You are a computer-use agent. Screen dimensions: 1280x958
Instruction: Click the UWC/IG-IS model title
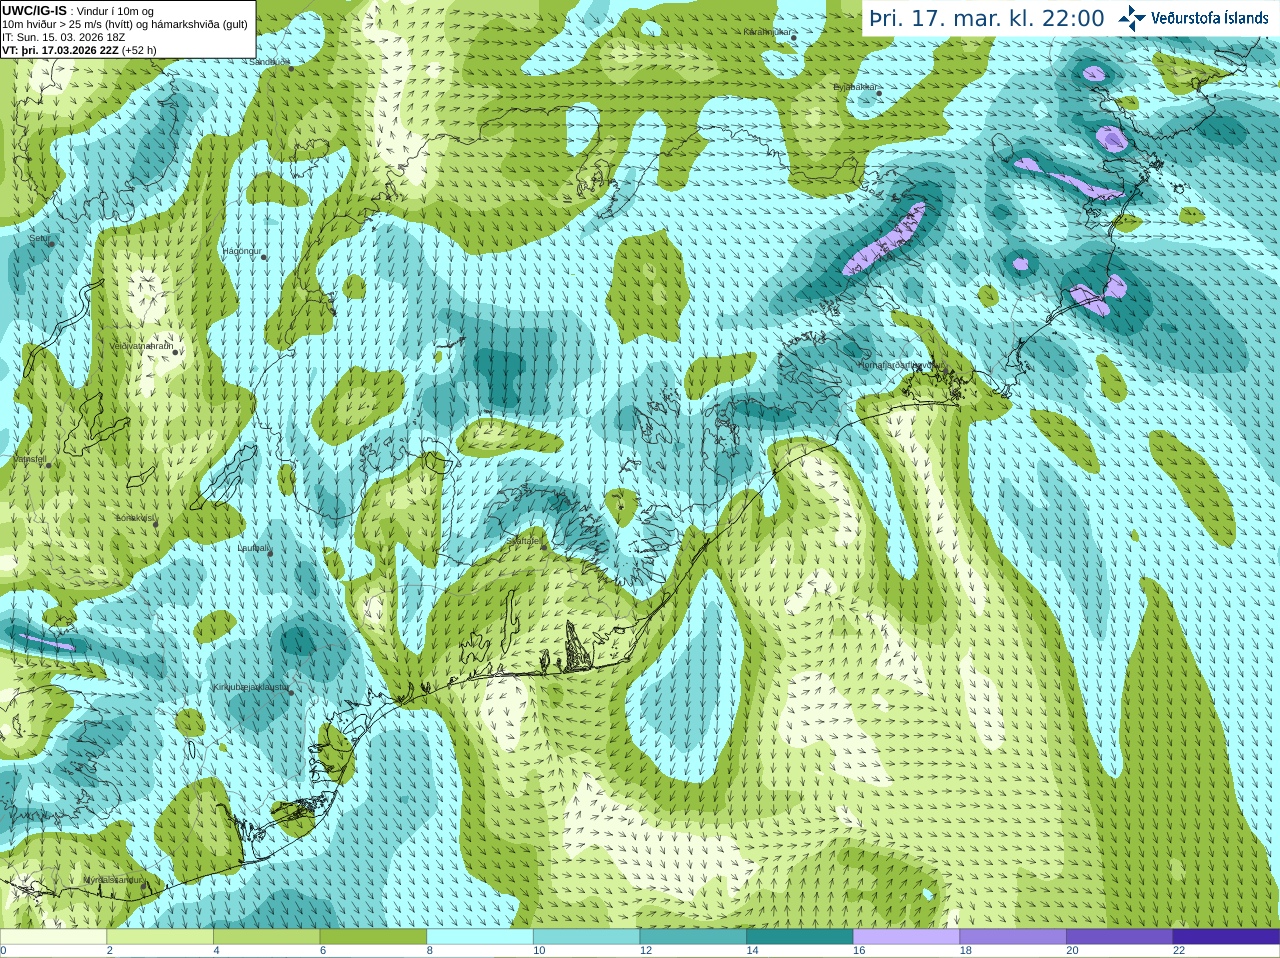pos(34,10)
